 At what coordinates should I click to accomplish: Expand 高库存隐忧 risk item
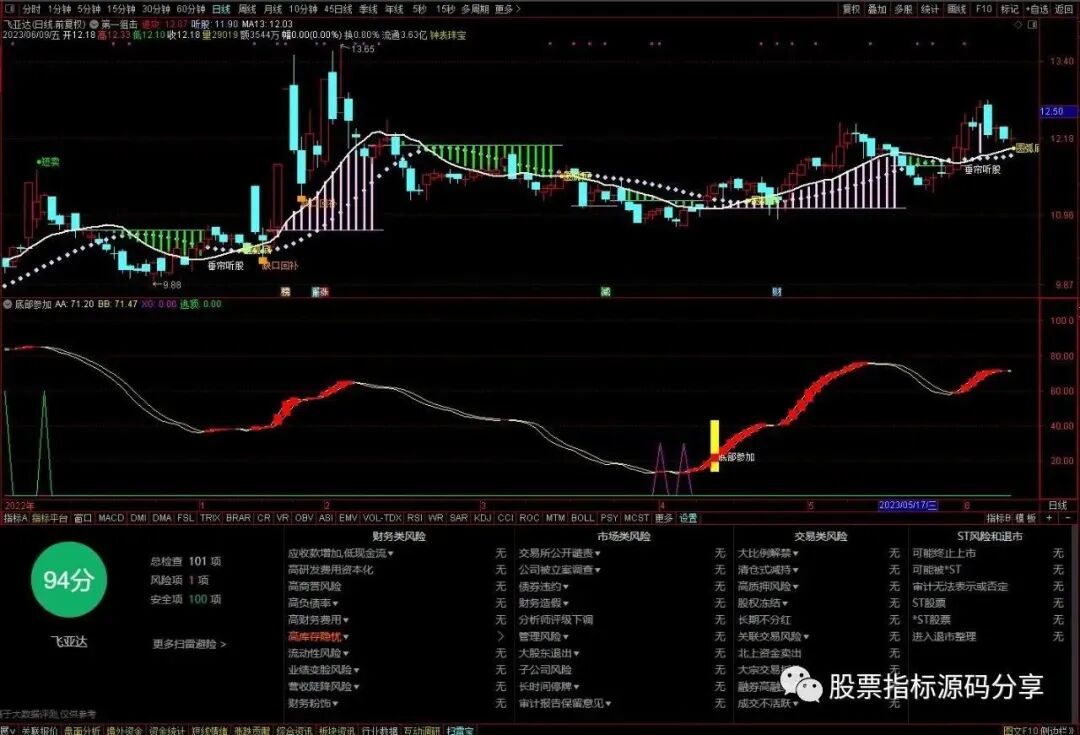coord(318,636)
